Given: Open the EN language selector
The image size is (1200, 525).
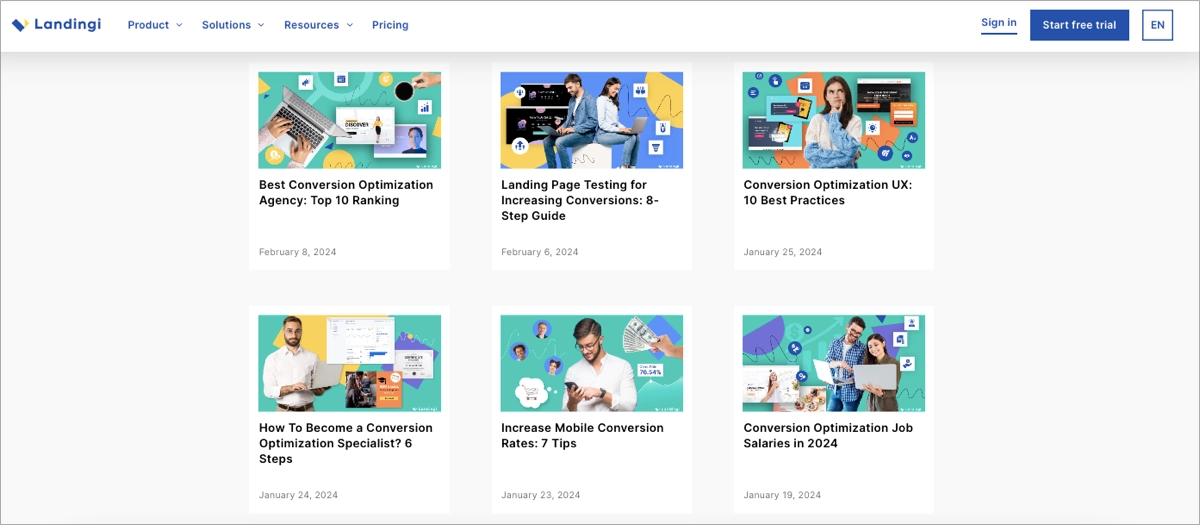Looking at the screenshot, I should 1157,25.
